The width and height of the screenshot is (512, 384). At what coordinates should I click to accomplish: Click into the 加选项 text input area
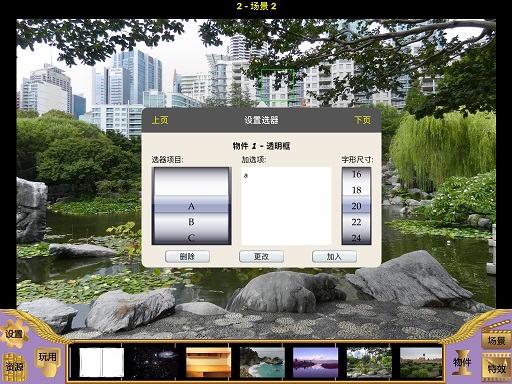pos(286,206)
